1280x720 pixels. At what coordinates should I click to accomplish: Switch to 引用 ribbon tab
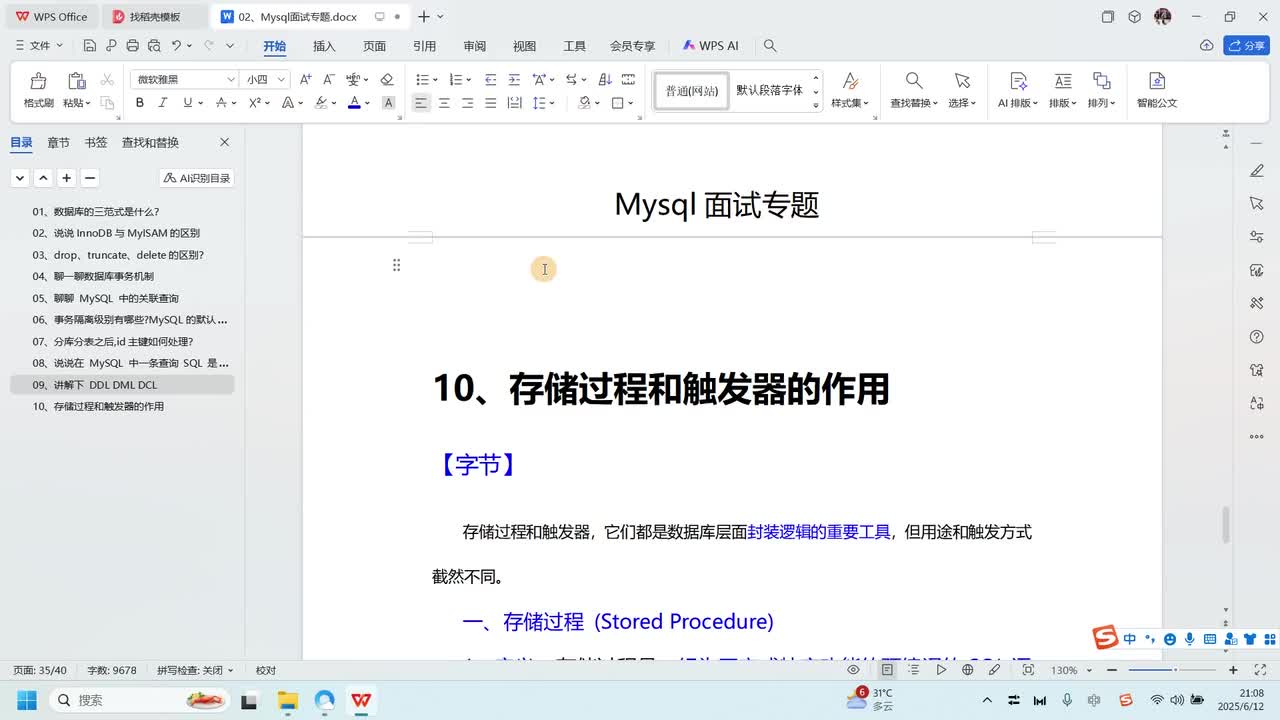click(424, 46)
